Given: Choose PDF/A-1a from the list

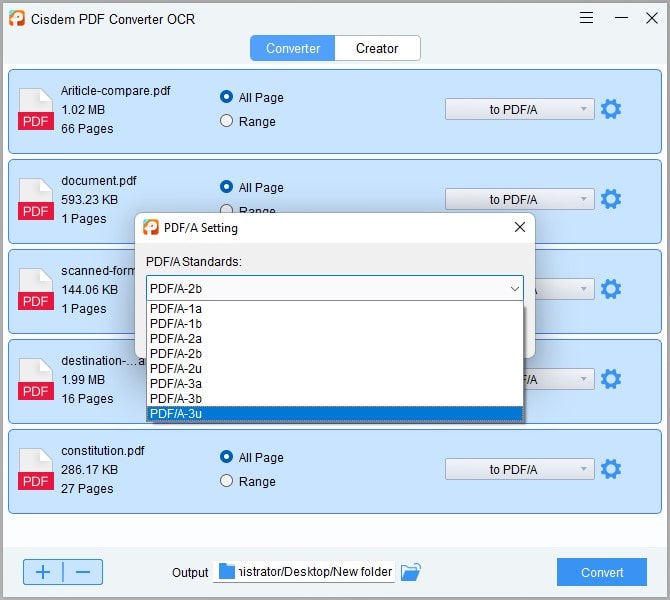Looking at the screenshot, I should click(x=335, y=309).
